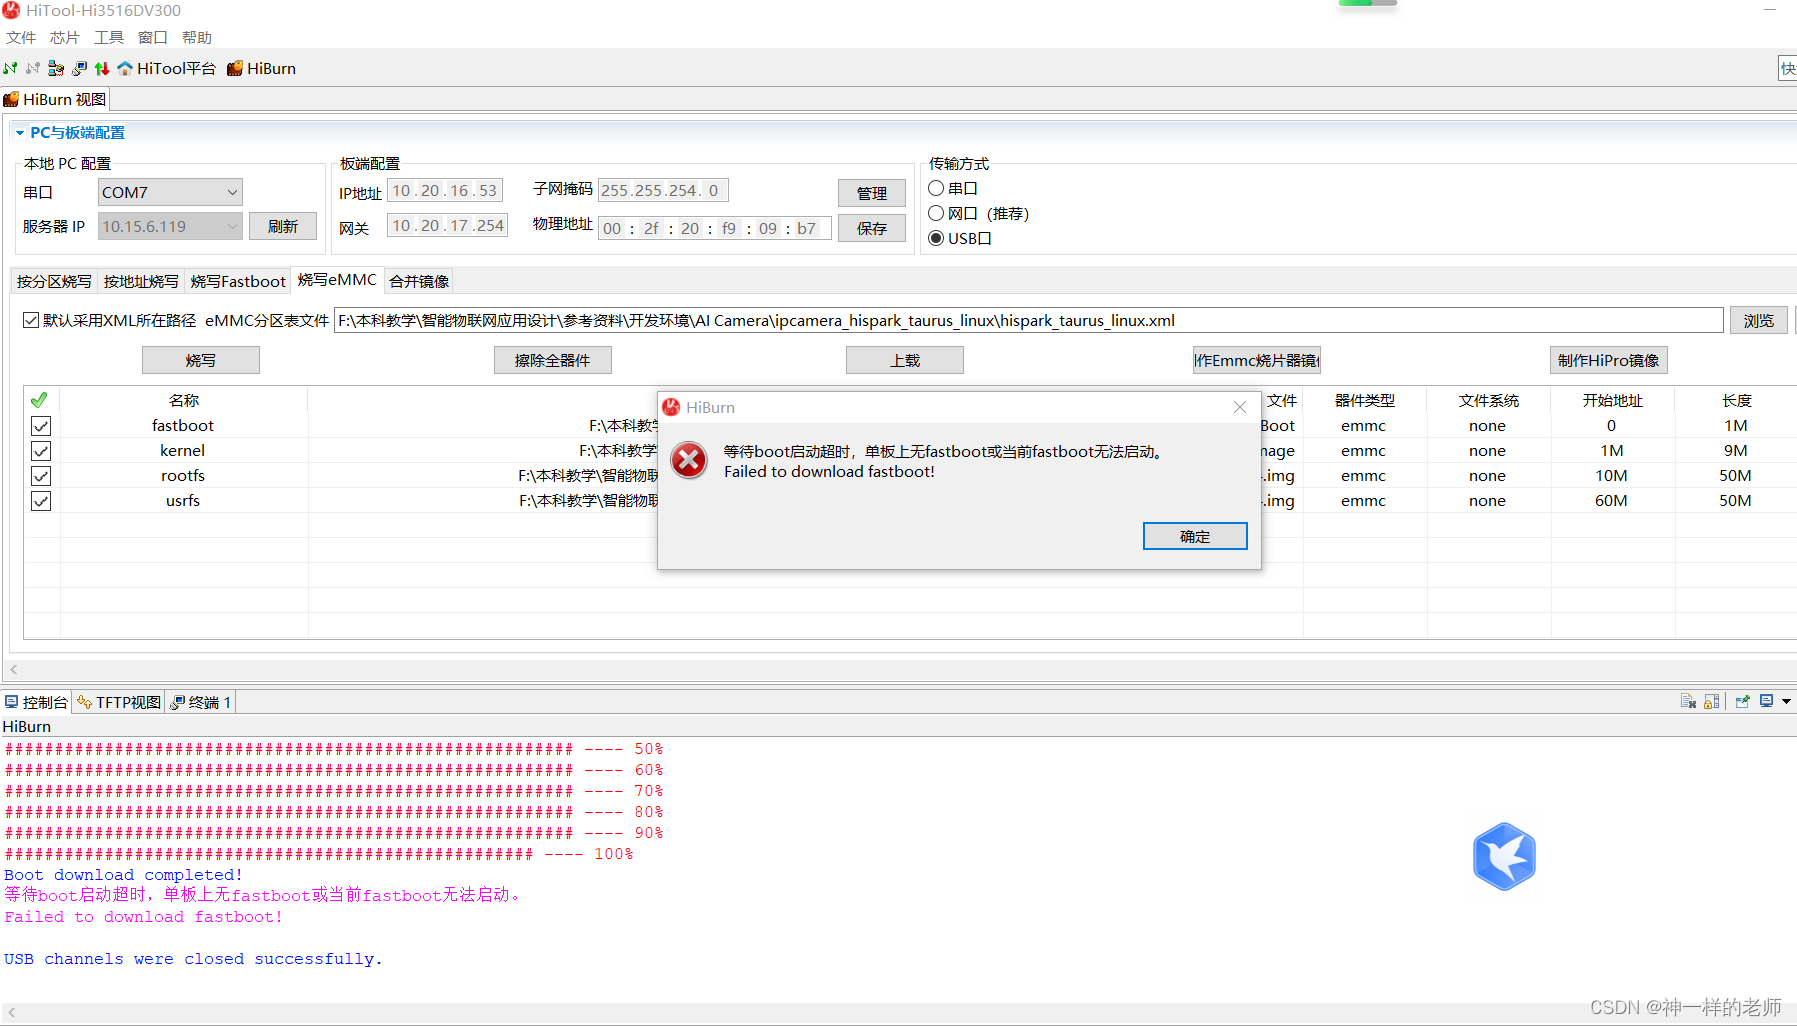Toggle the rootfs row checkbox
Screen dimensions: 1797x1026
[x=41, y=476]
